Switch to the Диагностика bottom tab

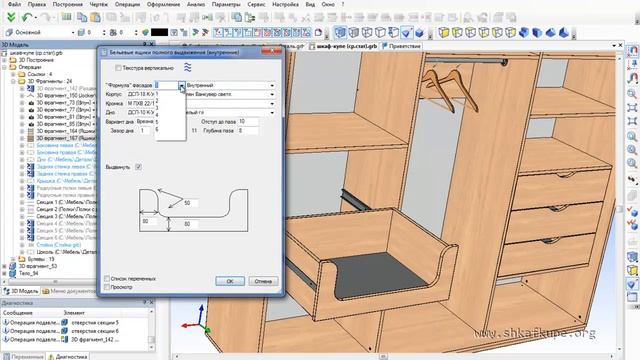click(68, 356)
